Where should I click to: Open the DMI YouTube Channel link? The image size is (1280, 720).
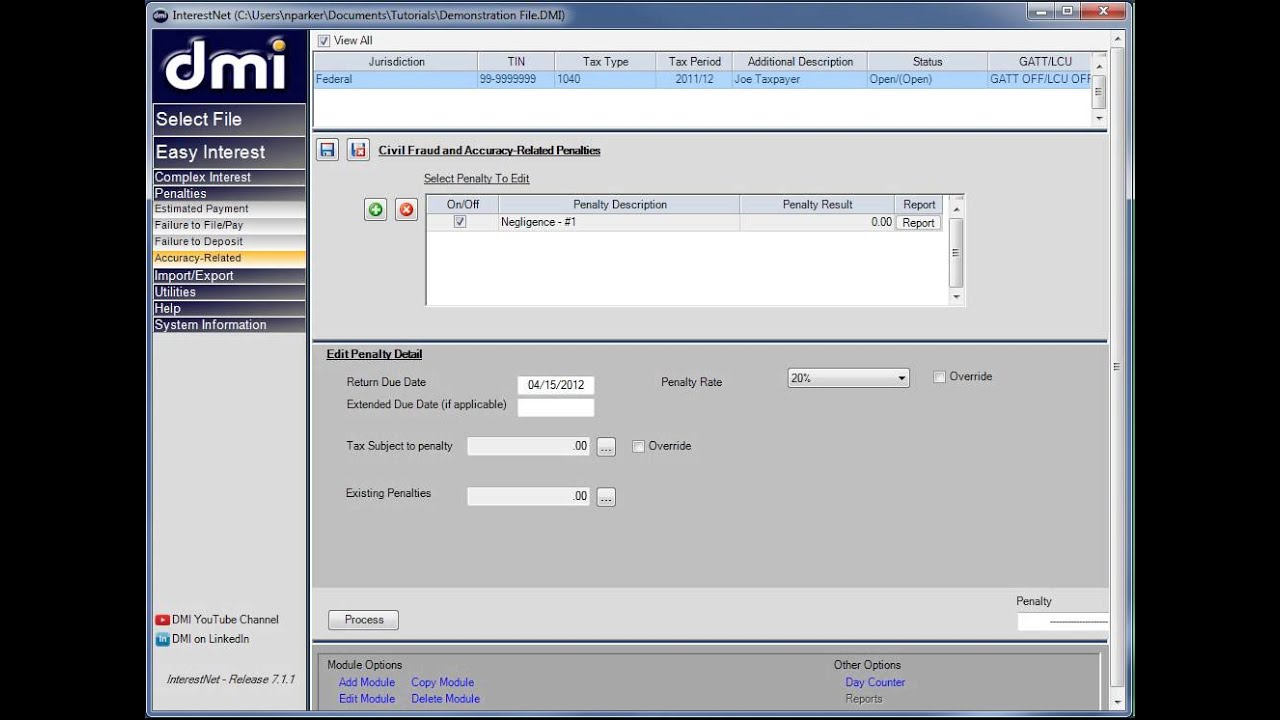click(225, 620)
